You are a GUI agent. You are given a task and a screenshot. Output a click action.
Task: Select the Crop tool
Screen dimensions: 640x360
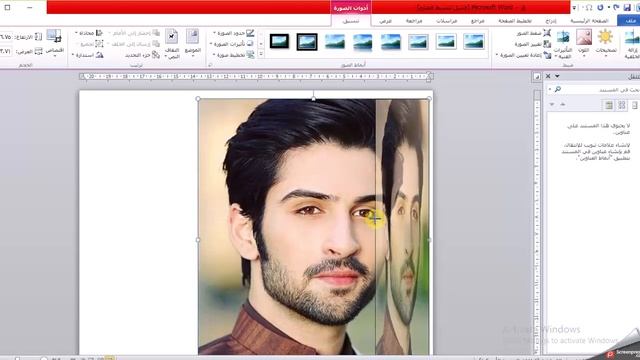click(54, 37)
